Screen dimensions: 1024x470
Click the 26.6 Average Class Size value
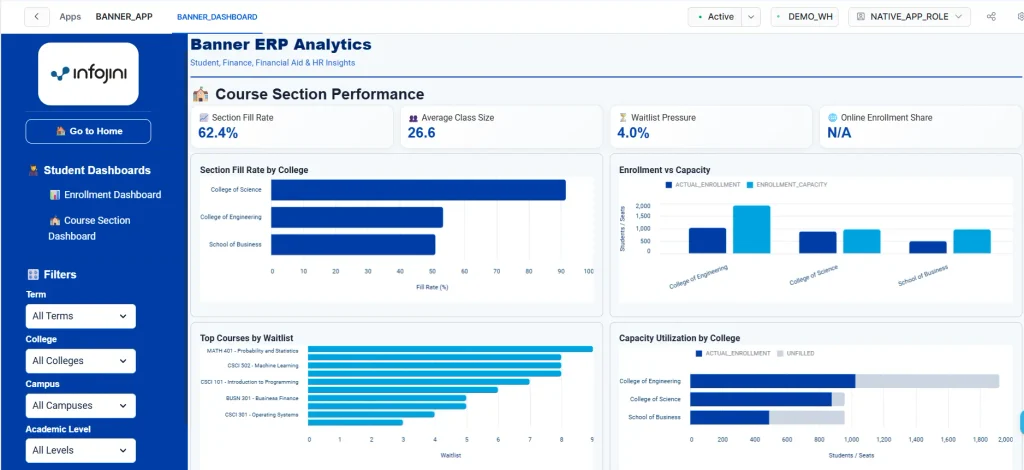[421, 133]
